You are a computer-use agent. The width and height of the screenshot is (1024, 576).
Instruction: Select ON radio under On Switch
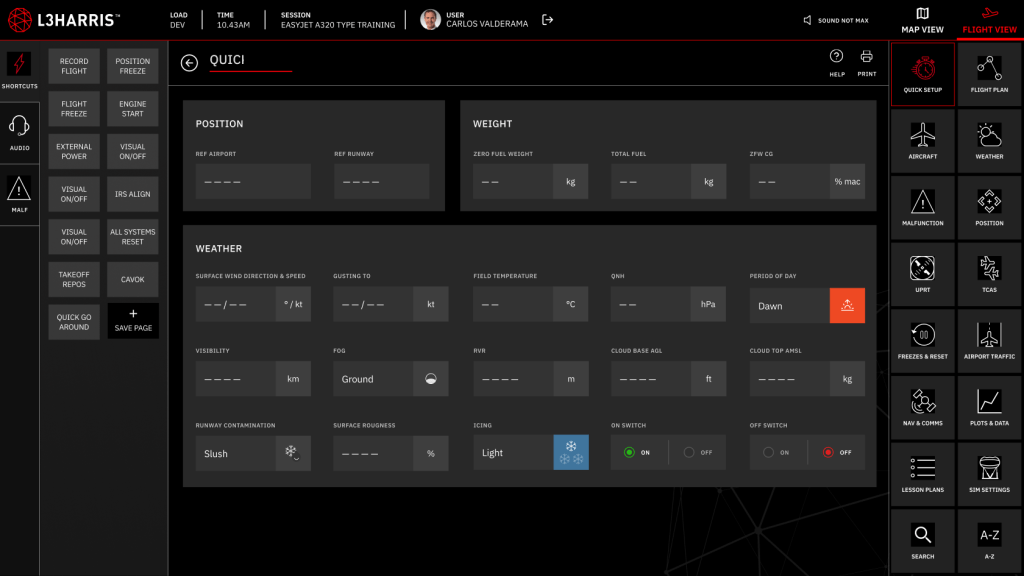(629, 453)
